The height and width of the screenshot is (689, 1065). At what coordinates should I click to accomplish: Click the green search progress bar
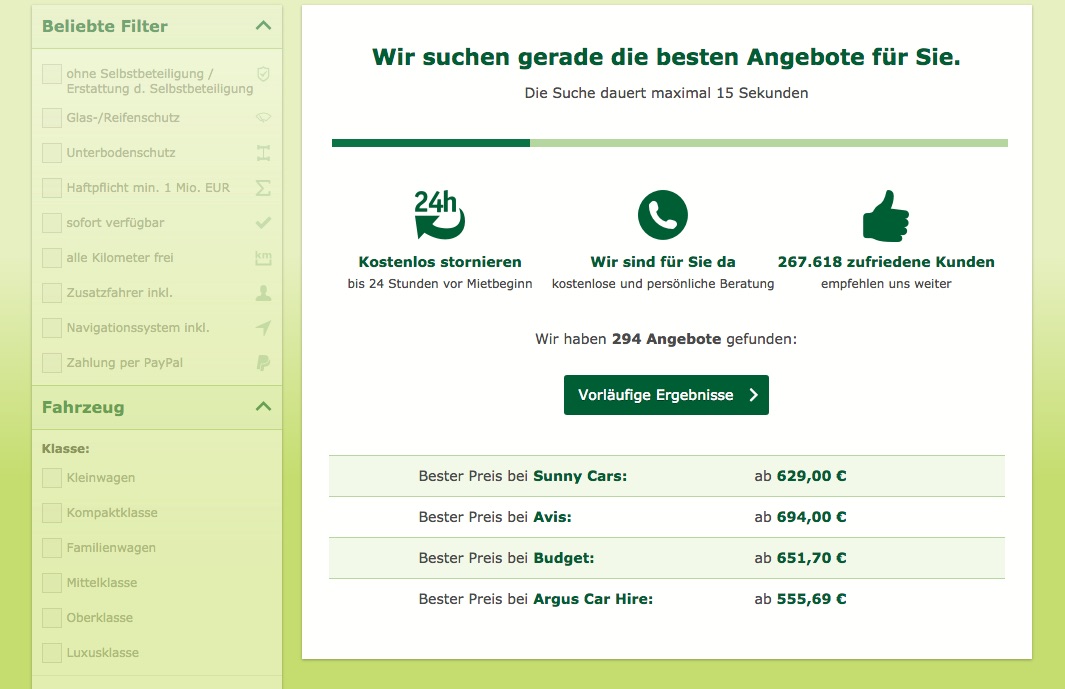669,143
